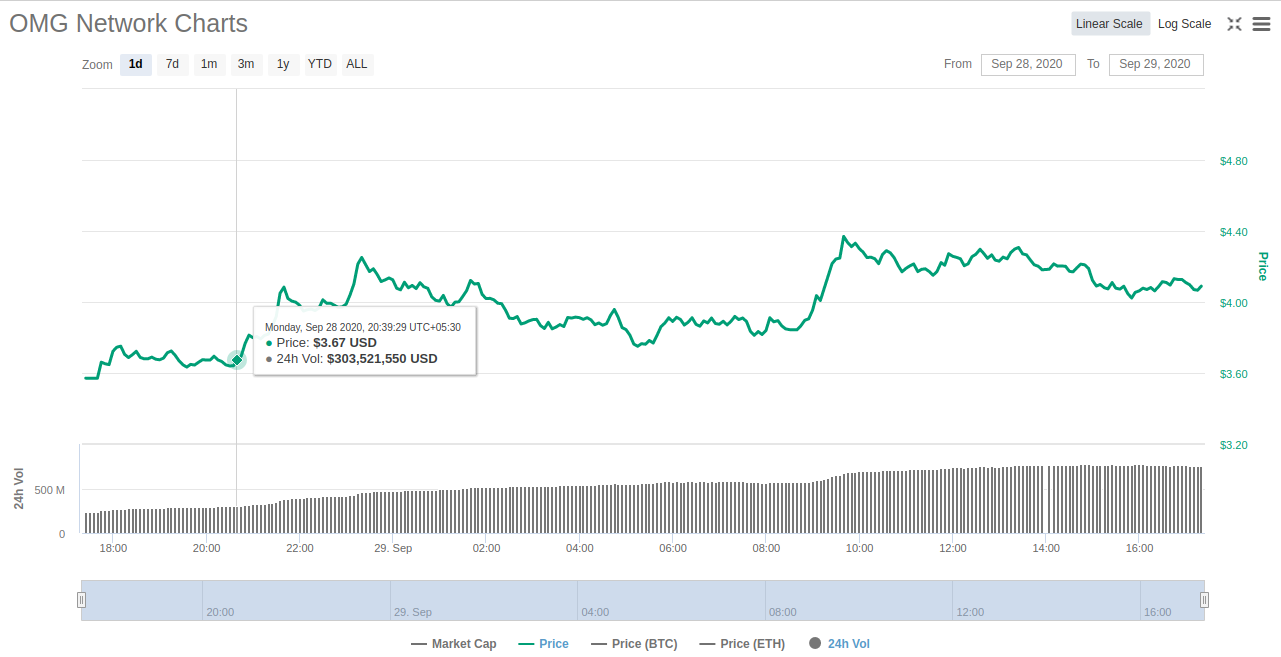The width and height of the screenshot is (1281, 657).
Task: Edit the From date field
Action: (1028, 64)
